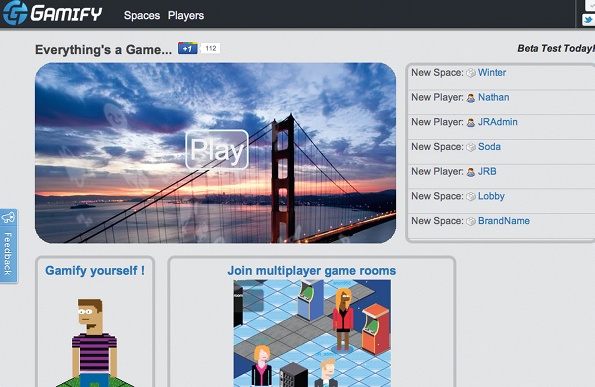Open the Lobby space link
The width and height of the screenshot is (595, 387).
click(491, 196)
